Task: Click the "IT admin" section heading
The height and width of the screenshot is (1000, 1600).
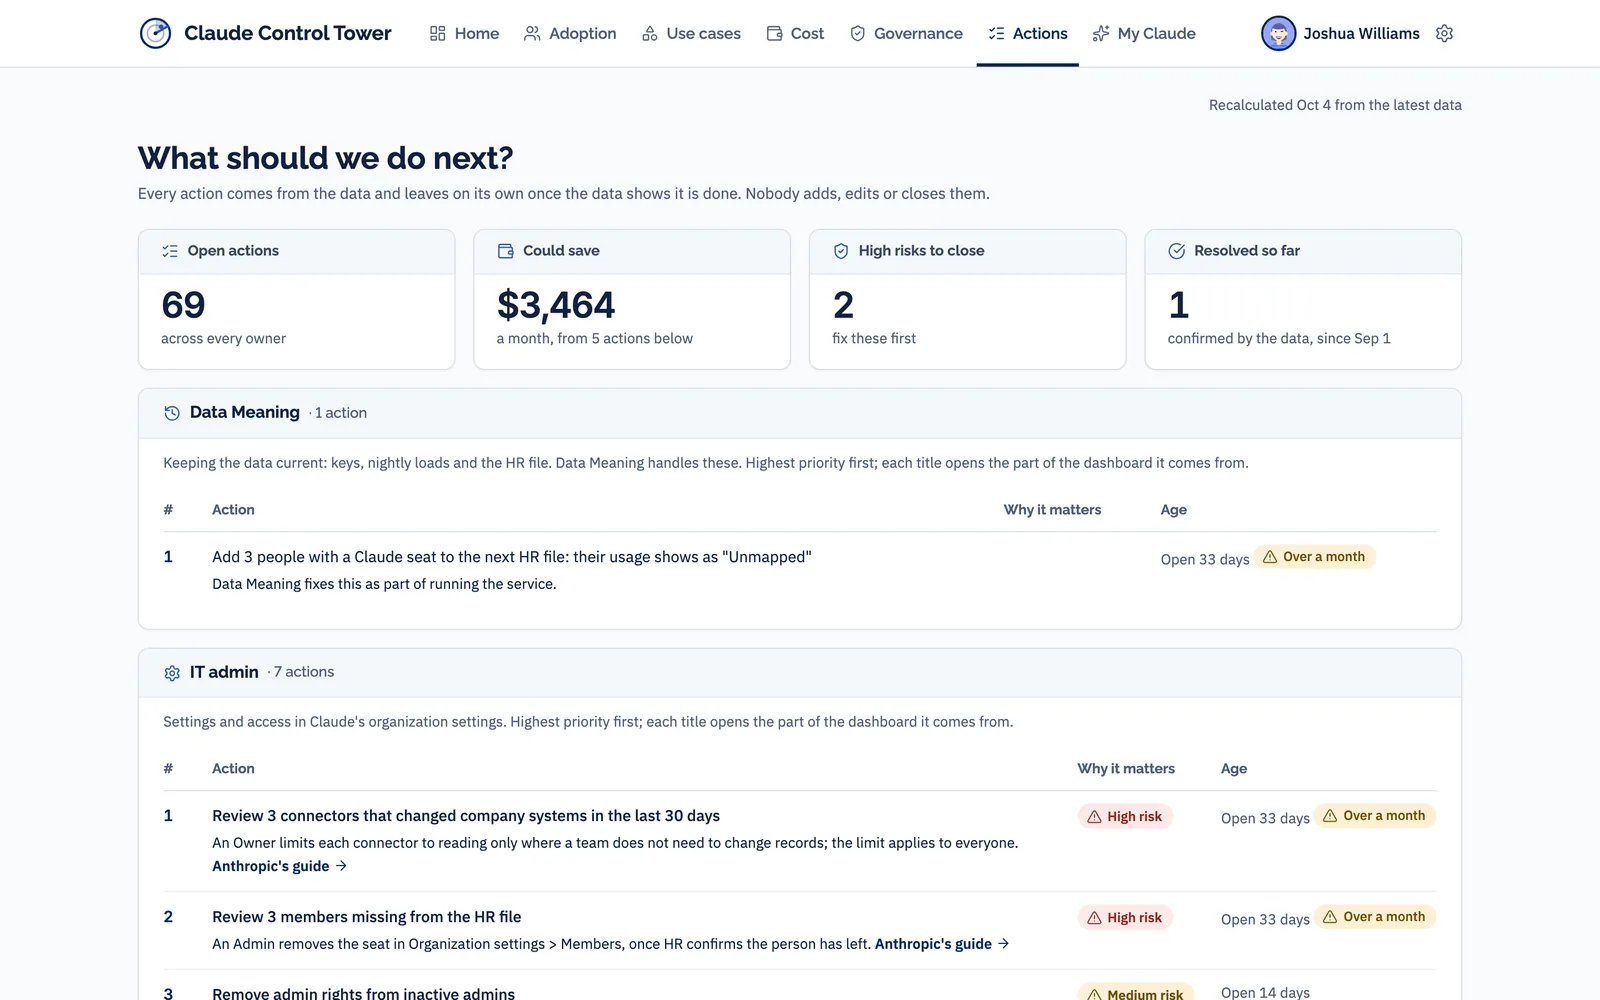Action: click(x=224, y=672)
